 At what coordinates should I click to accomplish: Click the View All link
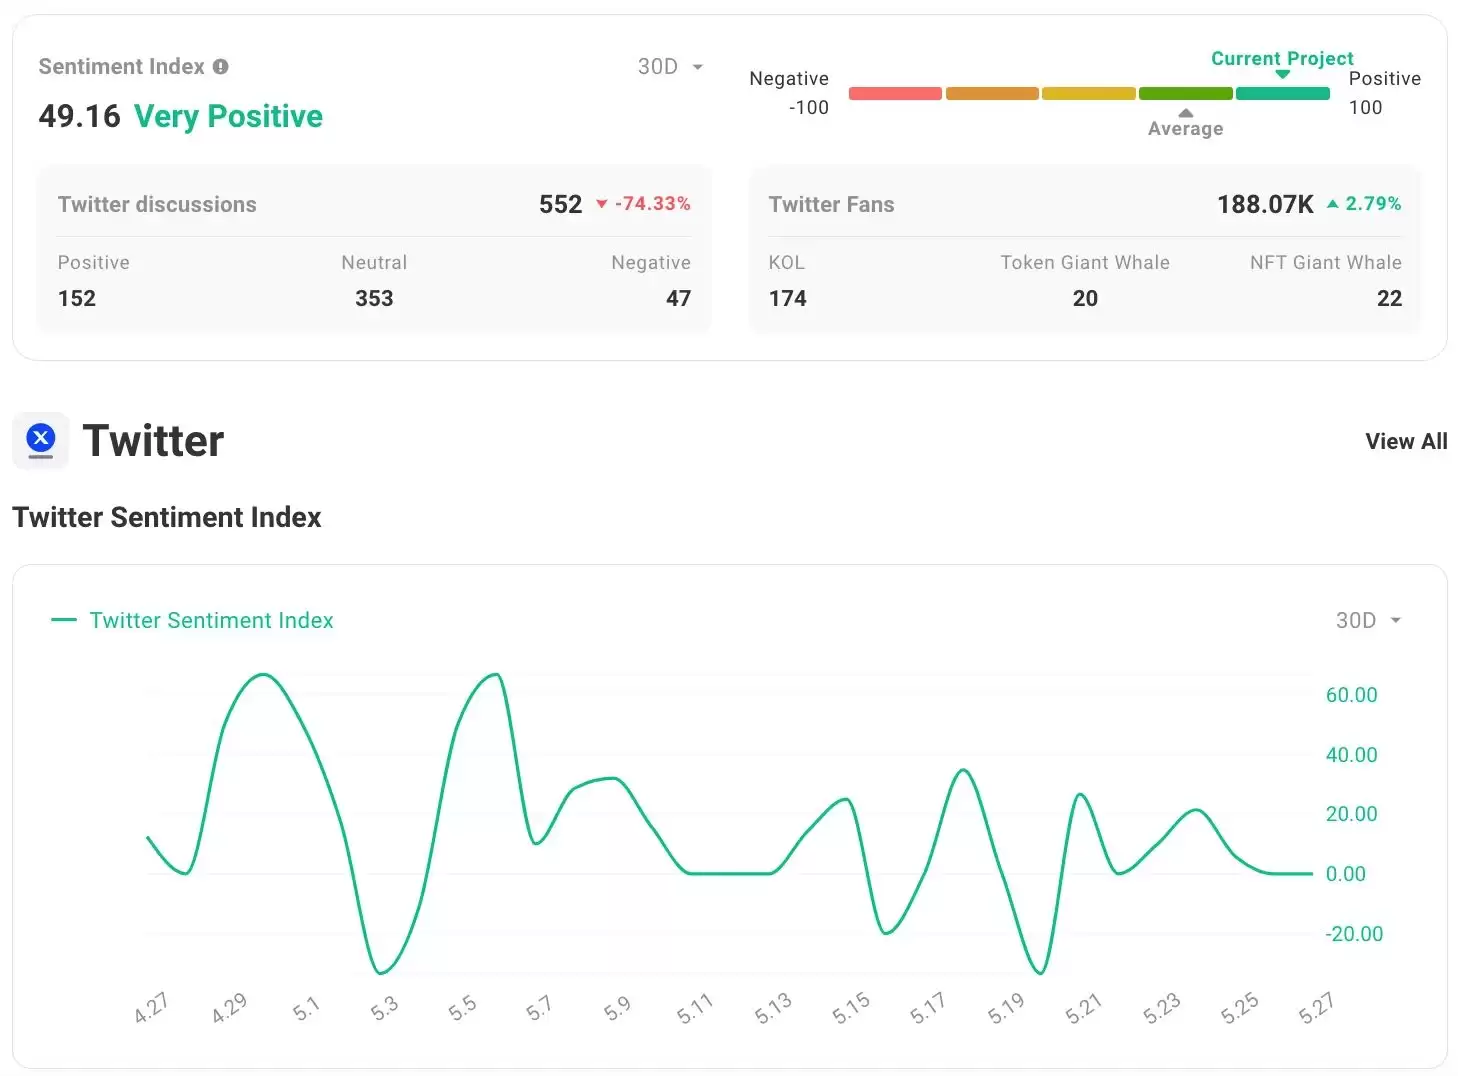1405,441
